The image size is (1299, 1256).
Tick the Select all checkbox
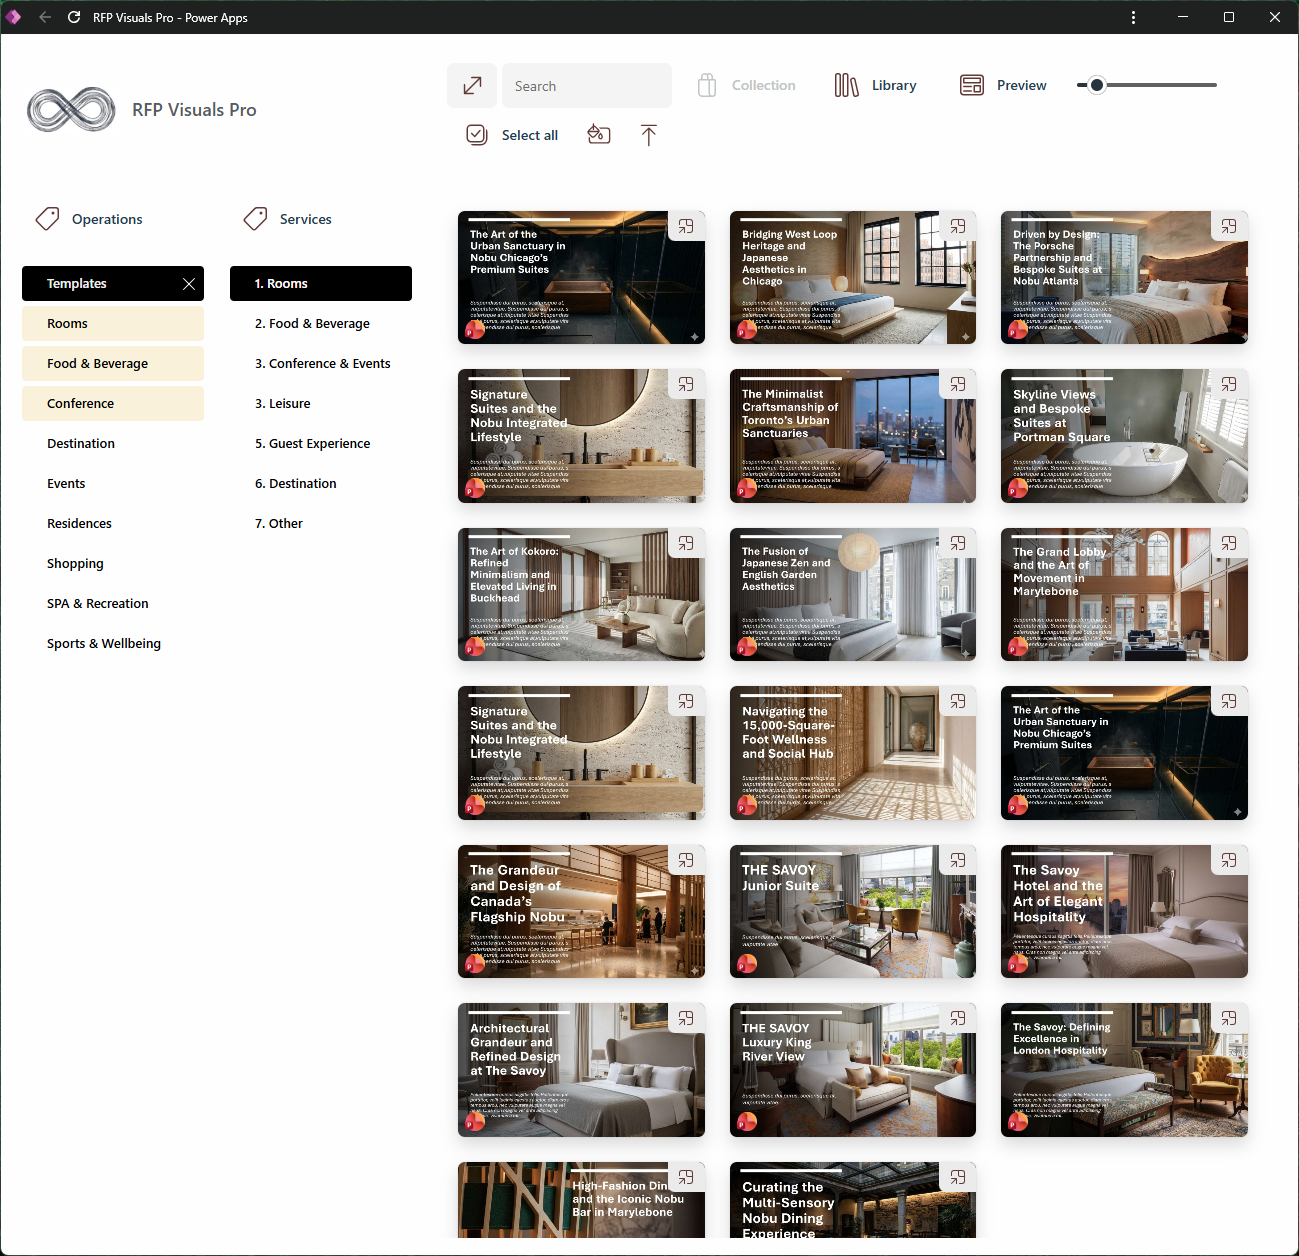coord(477,135)
